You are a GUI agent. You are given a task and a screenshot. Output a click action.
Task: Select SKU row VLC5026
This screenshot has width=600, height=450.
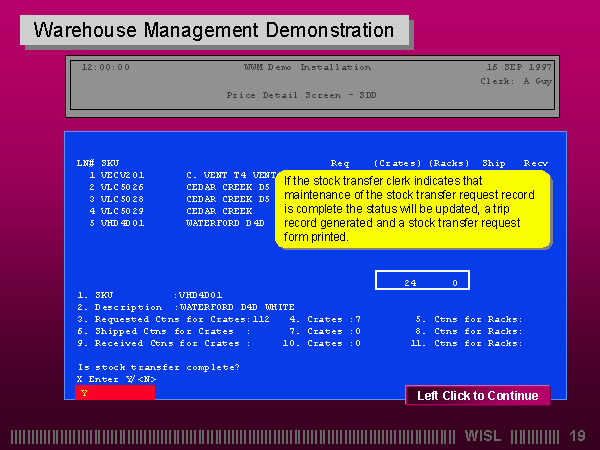tap(122, 186)
